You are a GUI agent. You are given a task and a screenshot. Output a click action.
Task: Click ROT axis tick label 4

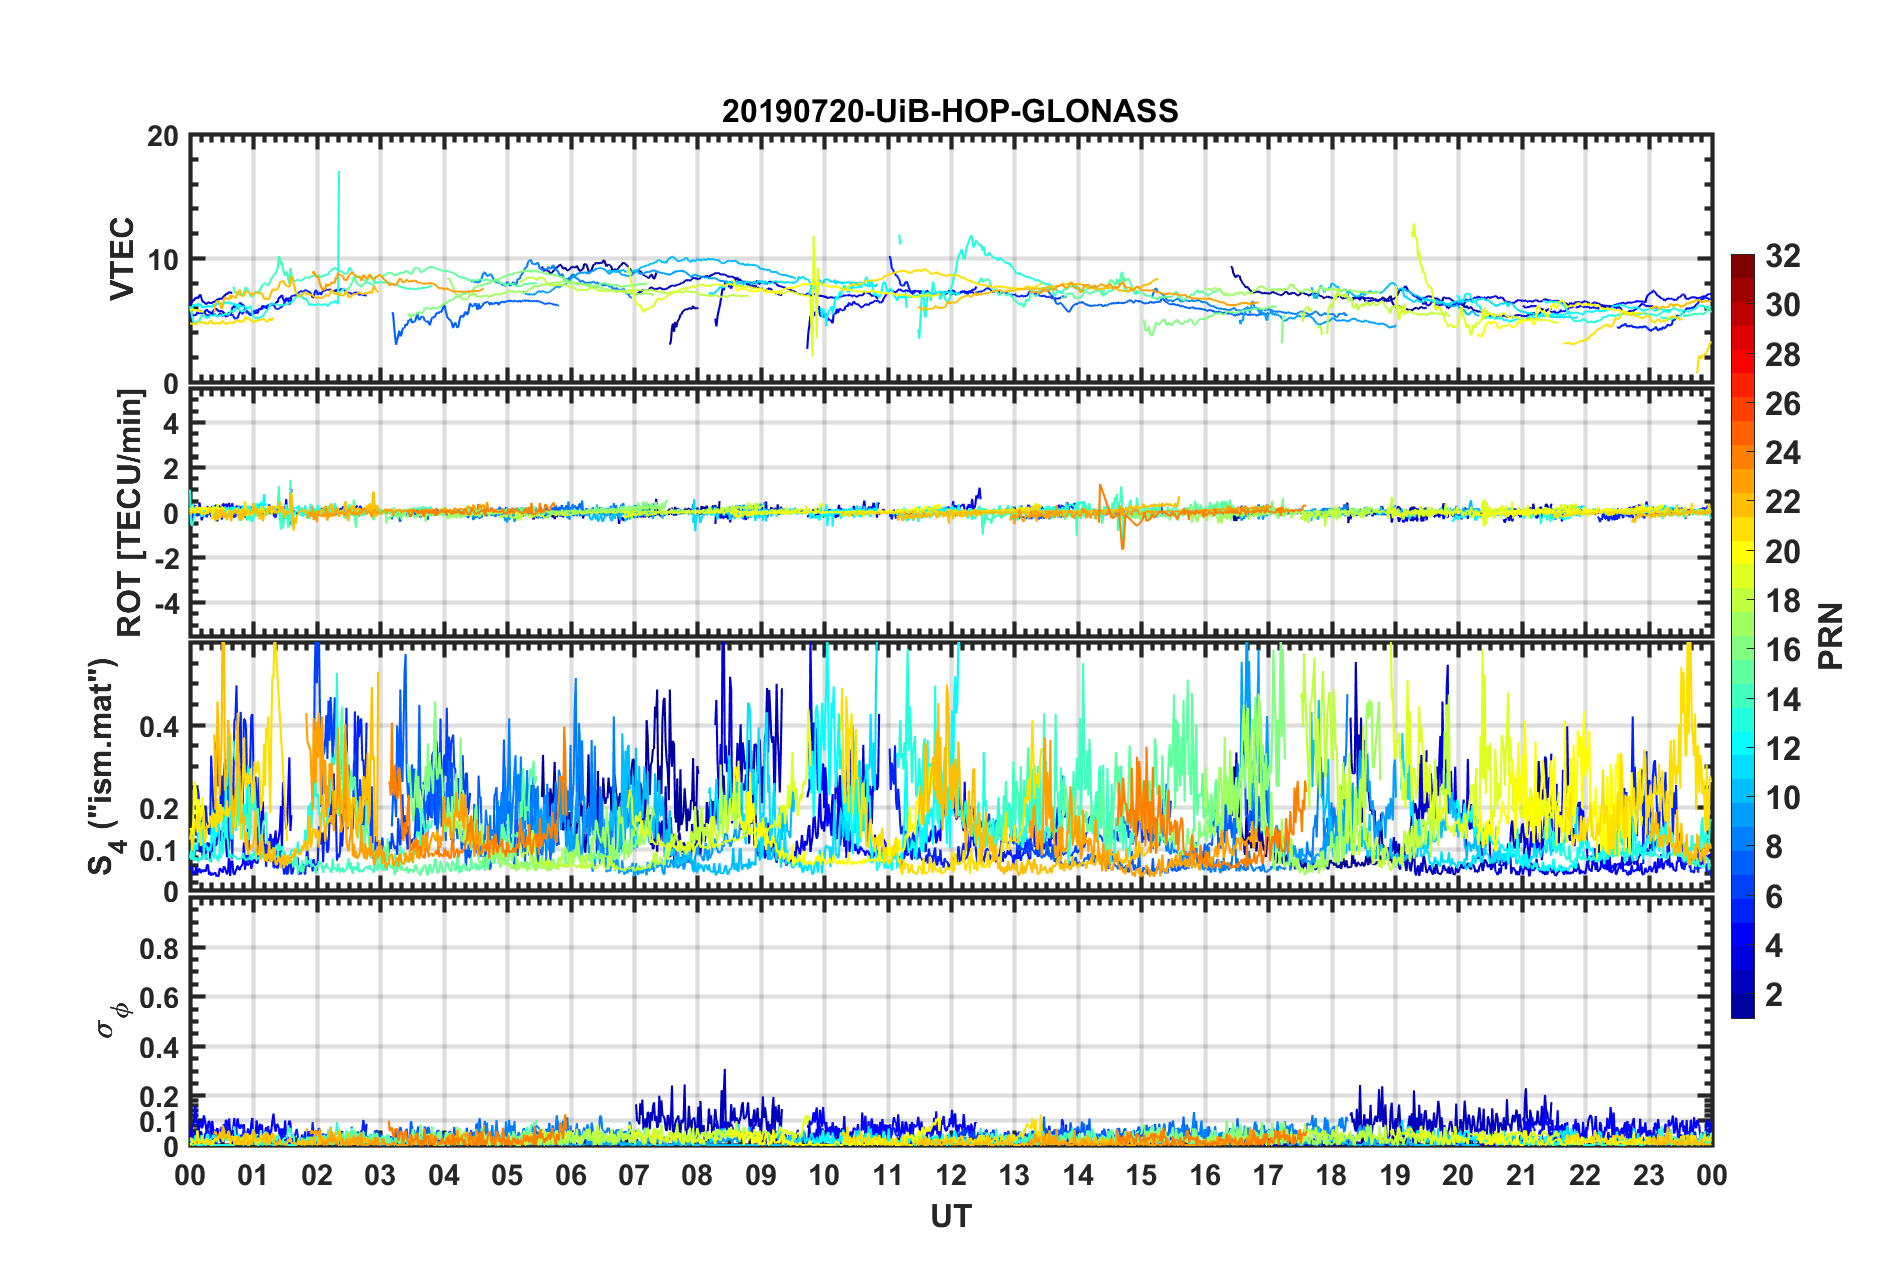coord(171,424)
